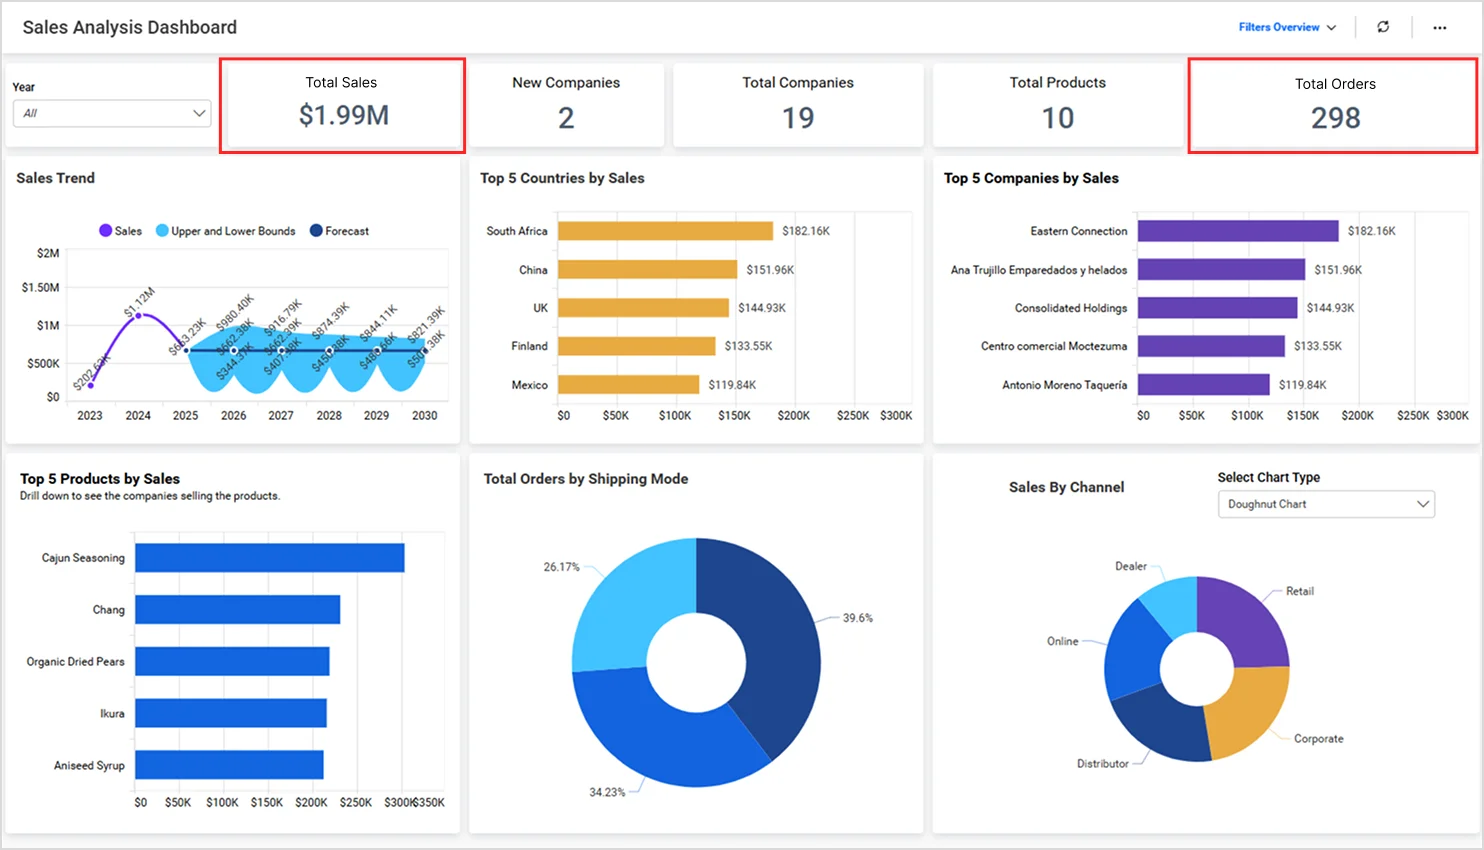Open the Select Chart Type dropdown
This screenshot has width=1484, height=850.
1326,504
